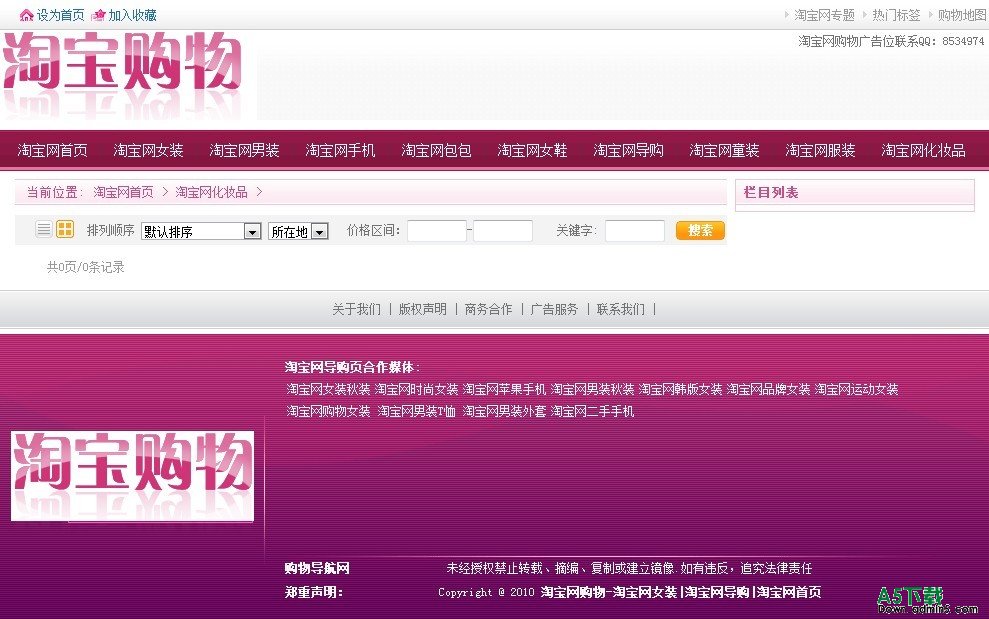Open 淘宝网运动女装 partner link
The height and width of the screenshot is (619, 989).
pos(856,389)
